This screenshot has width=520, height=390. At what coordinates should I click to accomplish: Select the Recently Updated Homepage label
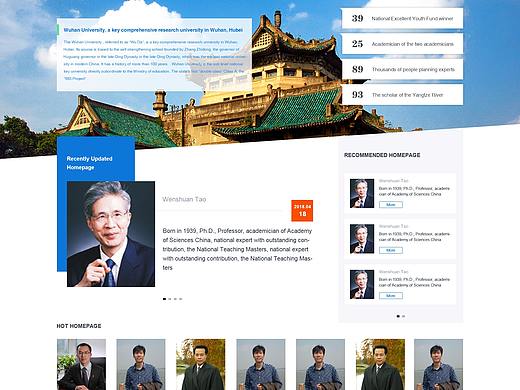(89, 163)
